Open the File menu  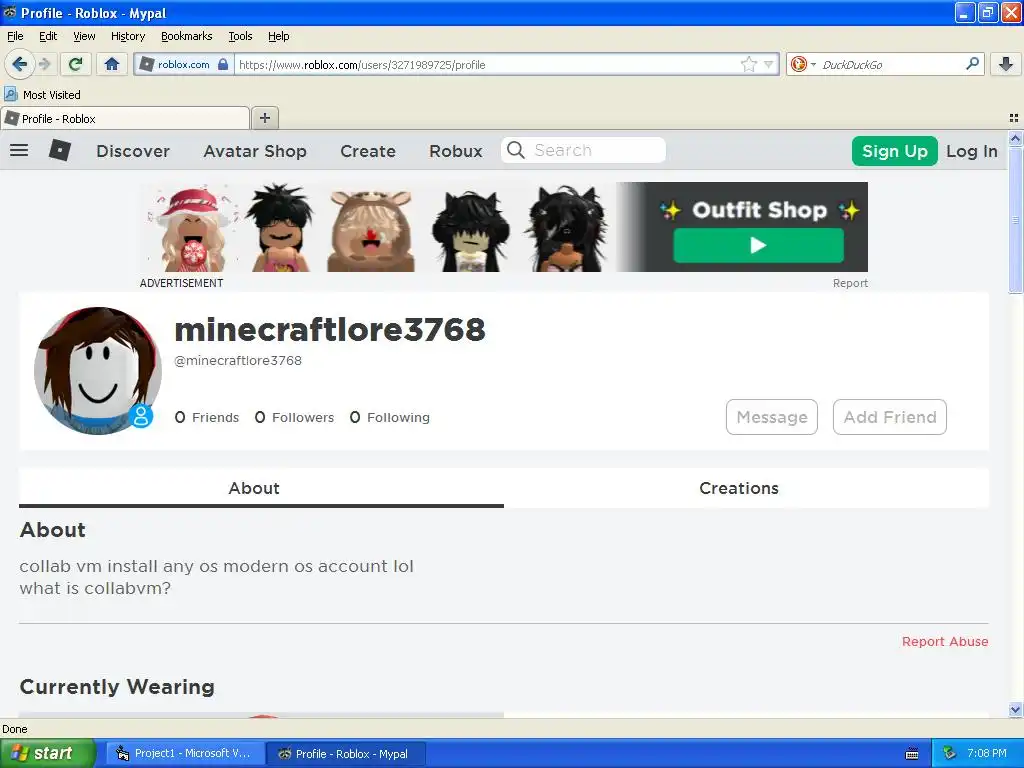coord(15,36)
